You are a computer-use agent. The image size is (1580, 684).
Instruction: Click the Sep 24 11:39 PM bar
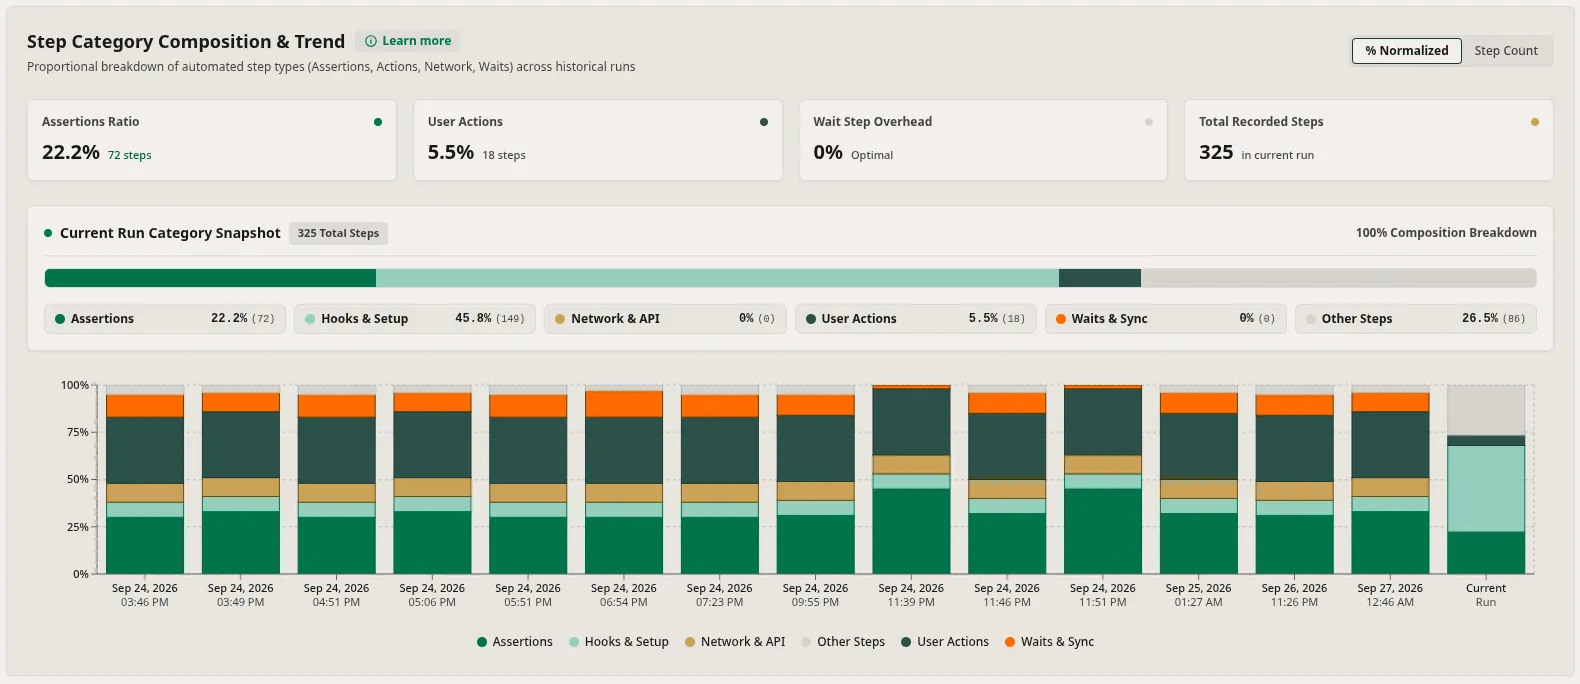point(911,480)
